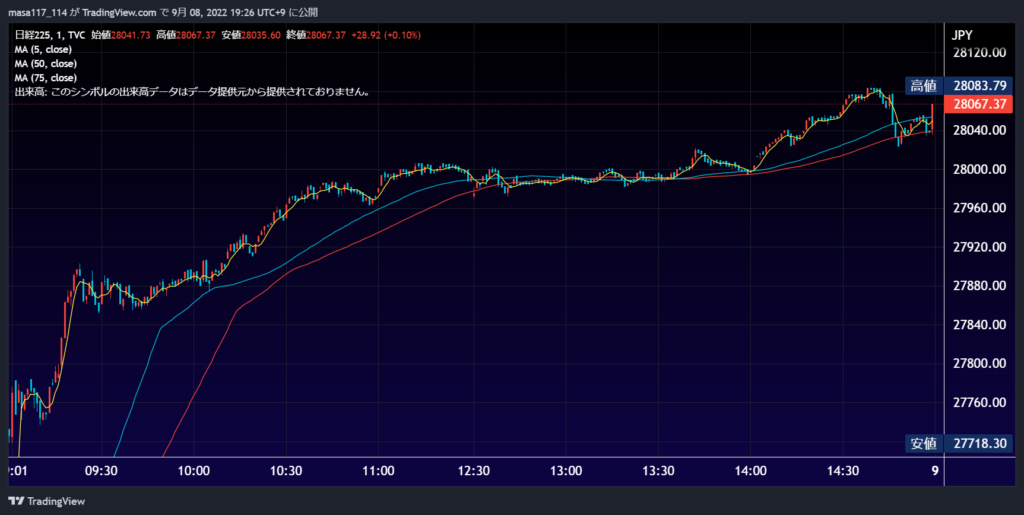Select the MA (75, close) indicator label

click(x=46, y=78)
